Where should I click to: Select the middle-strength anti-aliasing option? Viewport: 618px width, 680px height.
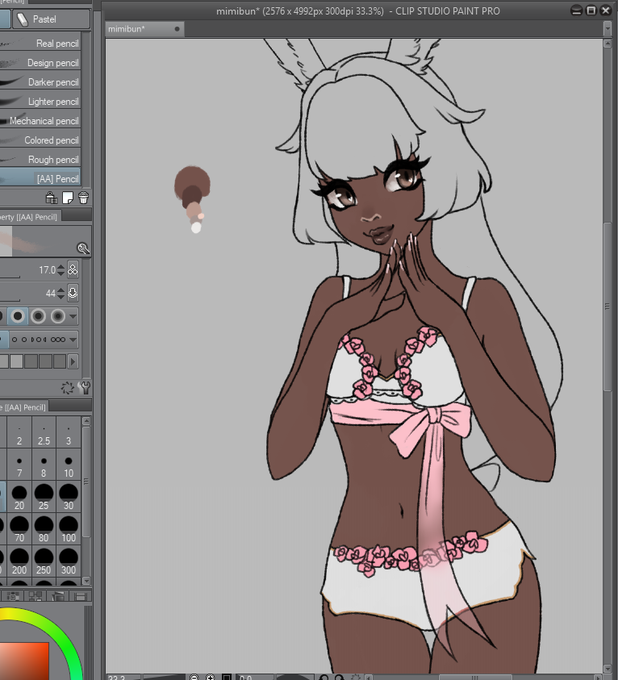click(x=38, y=316)
